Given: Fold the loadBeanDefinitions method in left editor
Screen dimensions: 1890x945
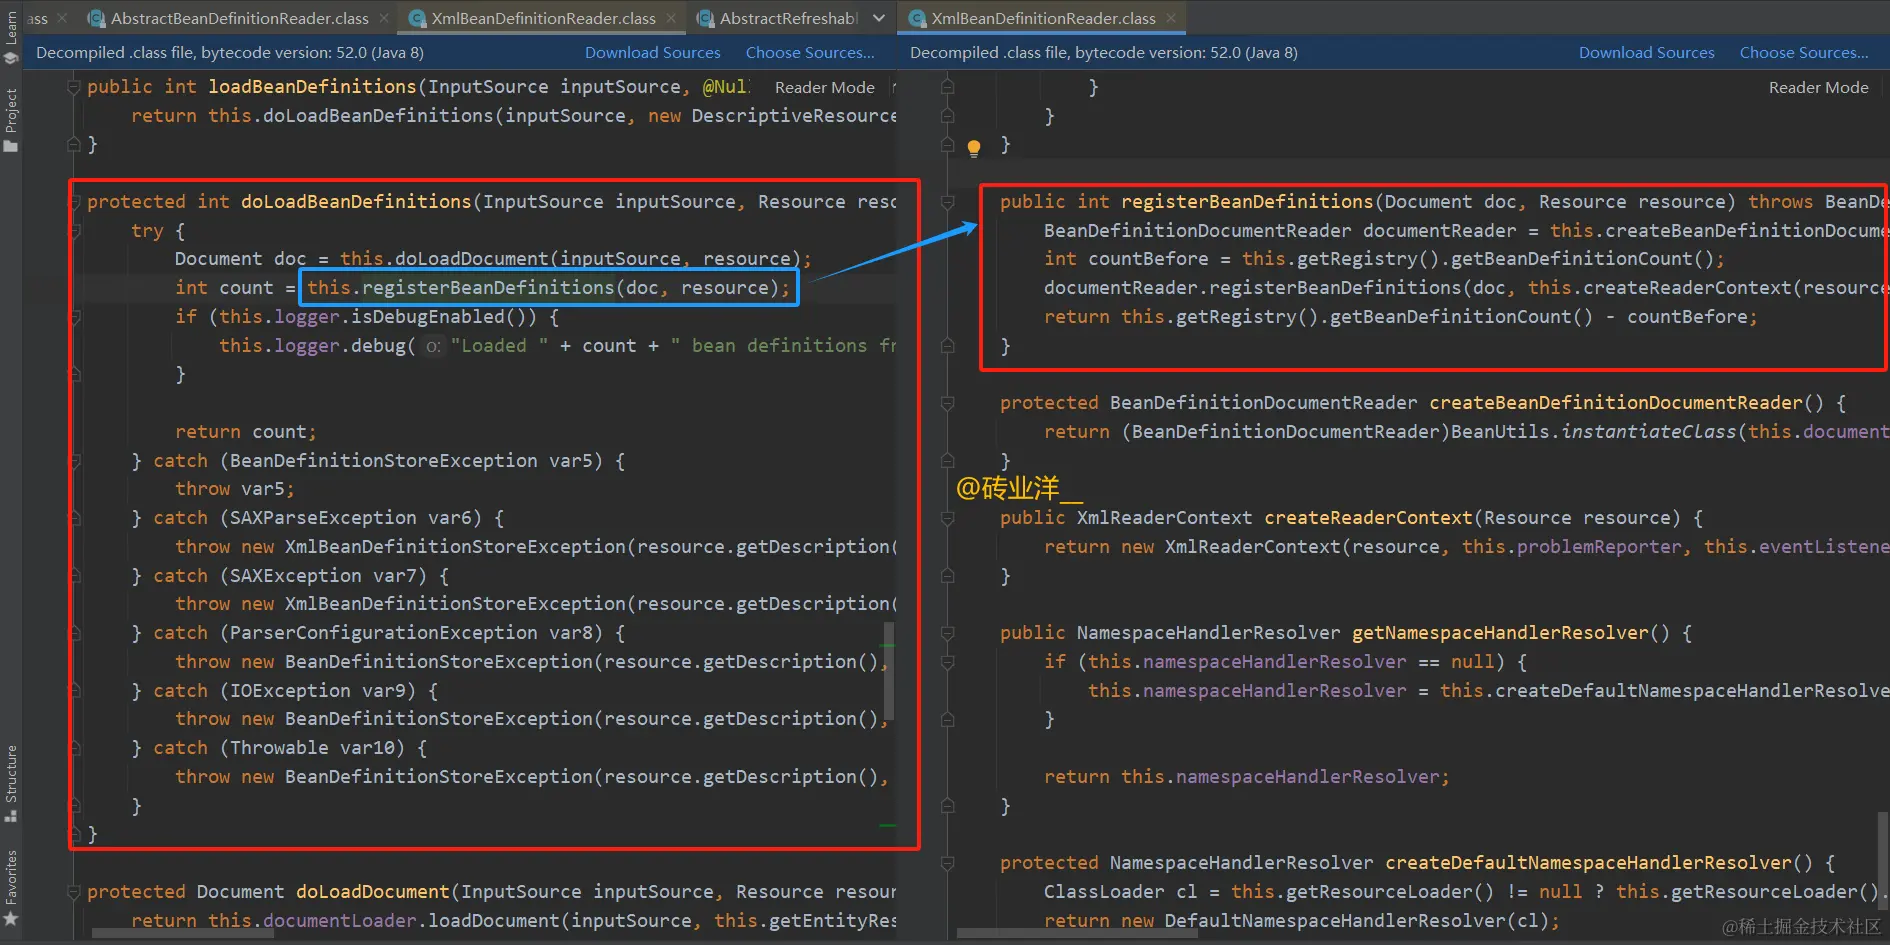Looking at the screenshot, I should coord(73,87).
